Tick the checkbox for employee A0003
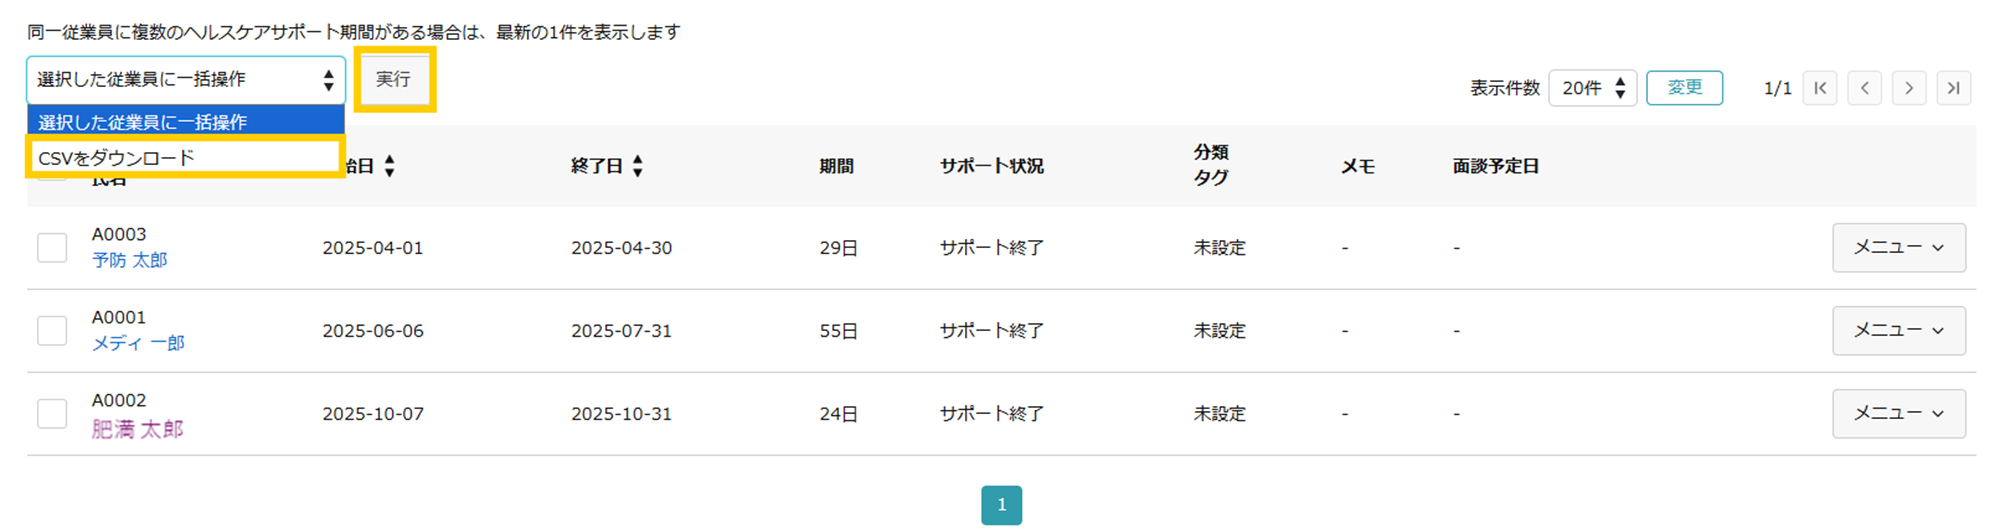This screenshot has width=2000, height=529. tap(52, 247)
